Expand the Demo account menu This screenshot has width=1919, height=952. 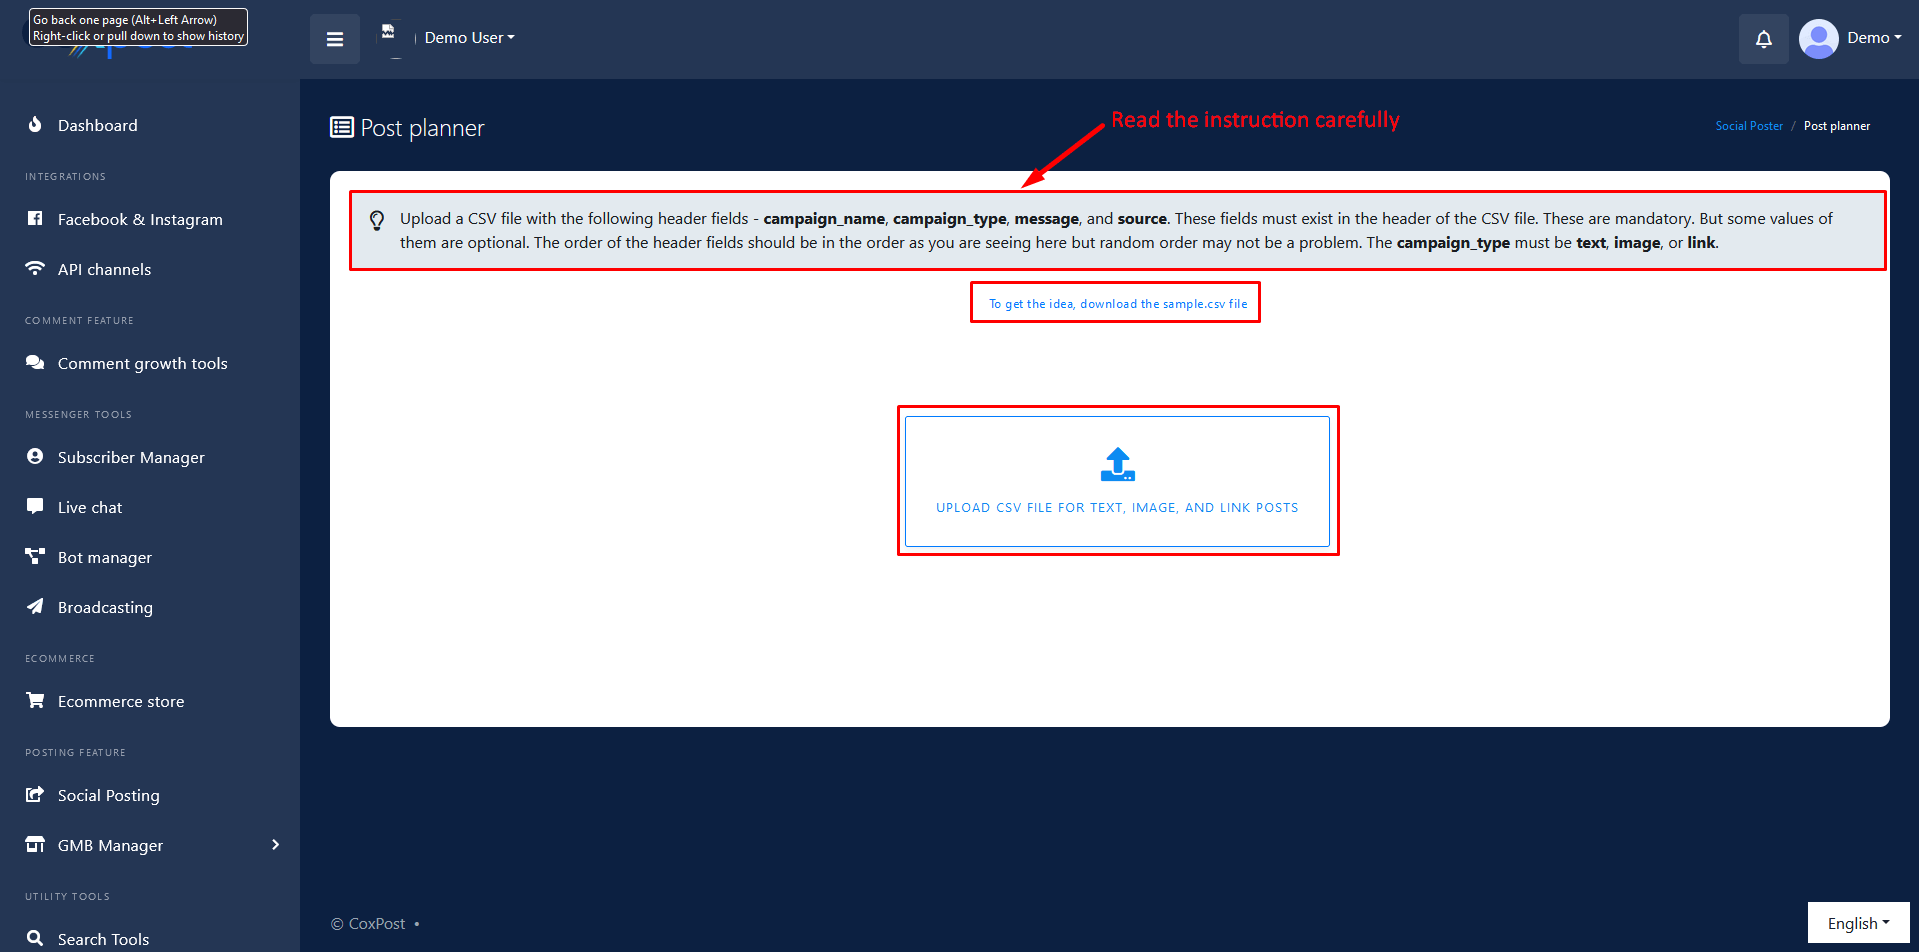1873,38
